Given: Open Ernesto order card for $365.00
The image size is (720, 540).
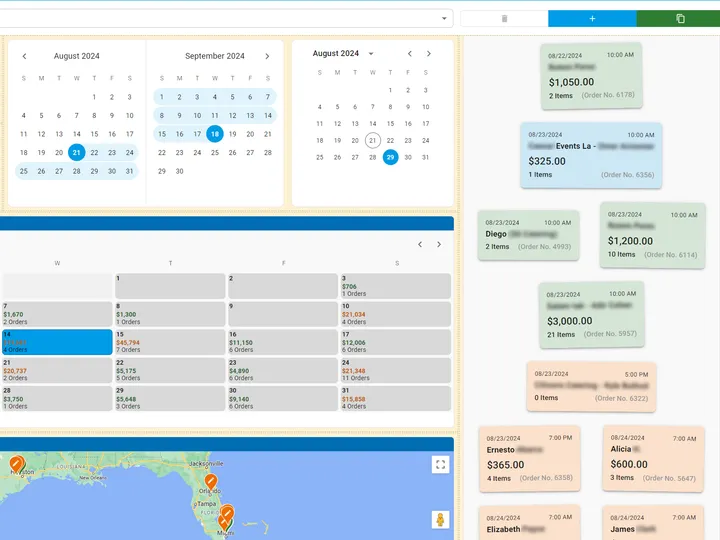Looking at the screenshot, I should (529, 459).
